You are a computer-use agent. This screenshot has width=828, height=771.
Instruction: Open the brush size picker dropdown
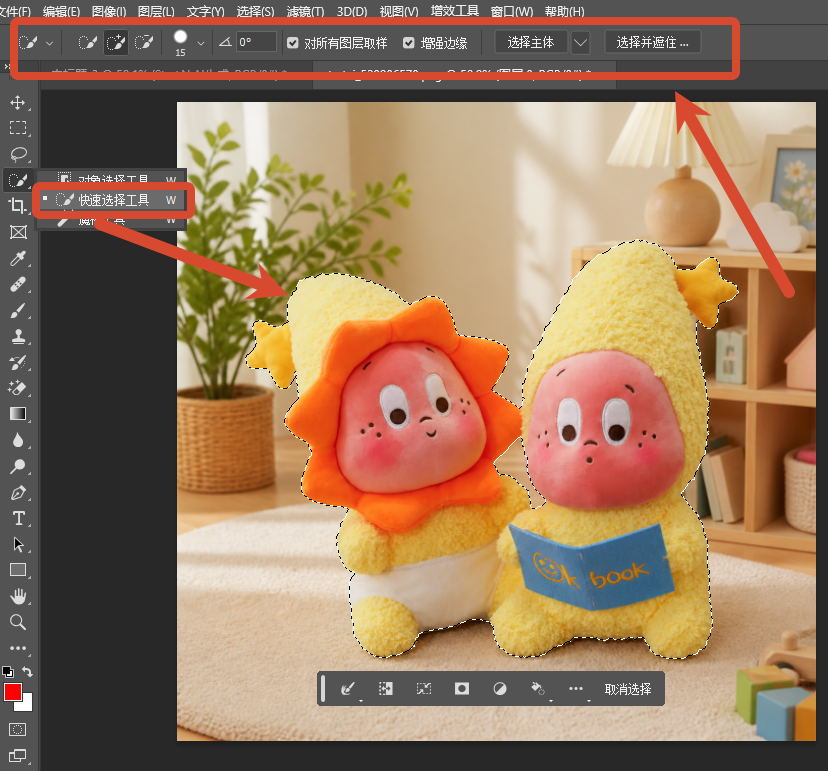[x=201, y=43]
